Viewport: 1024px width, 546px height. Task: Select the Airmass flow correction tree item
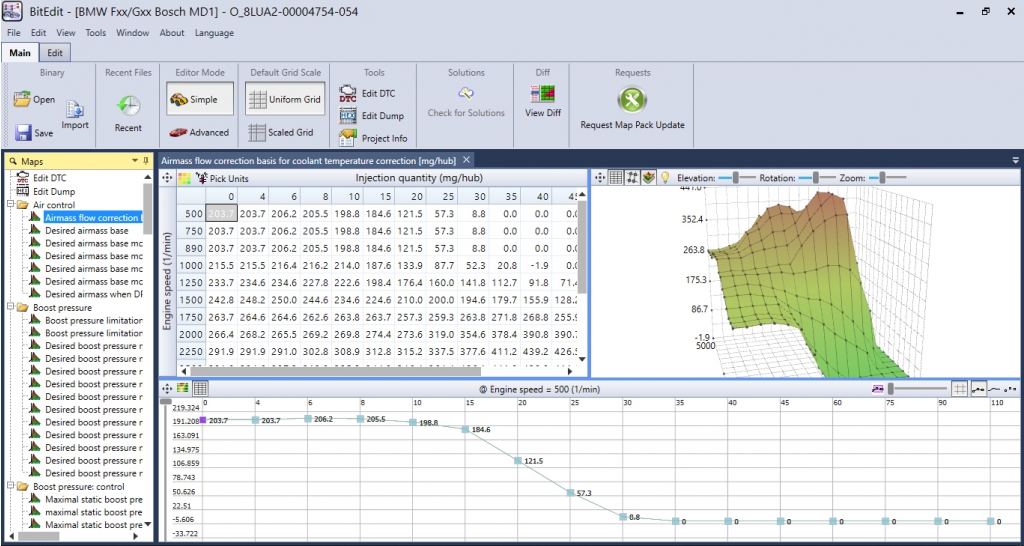(93, 217)
